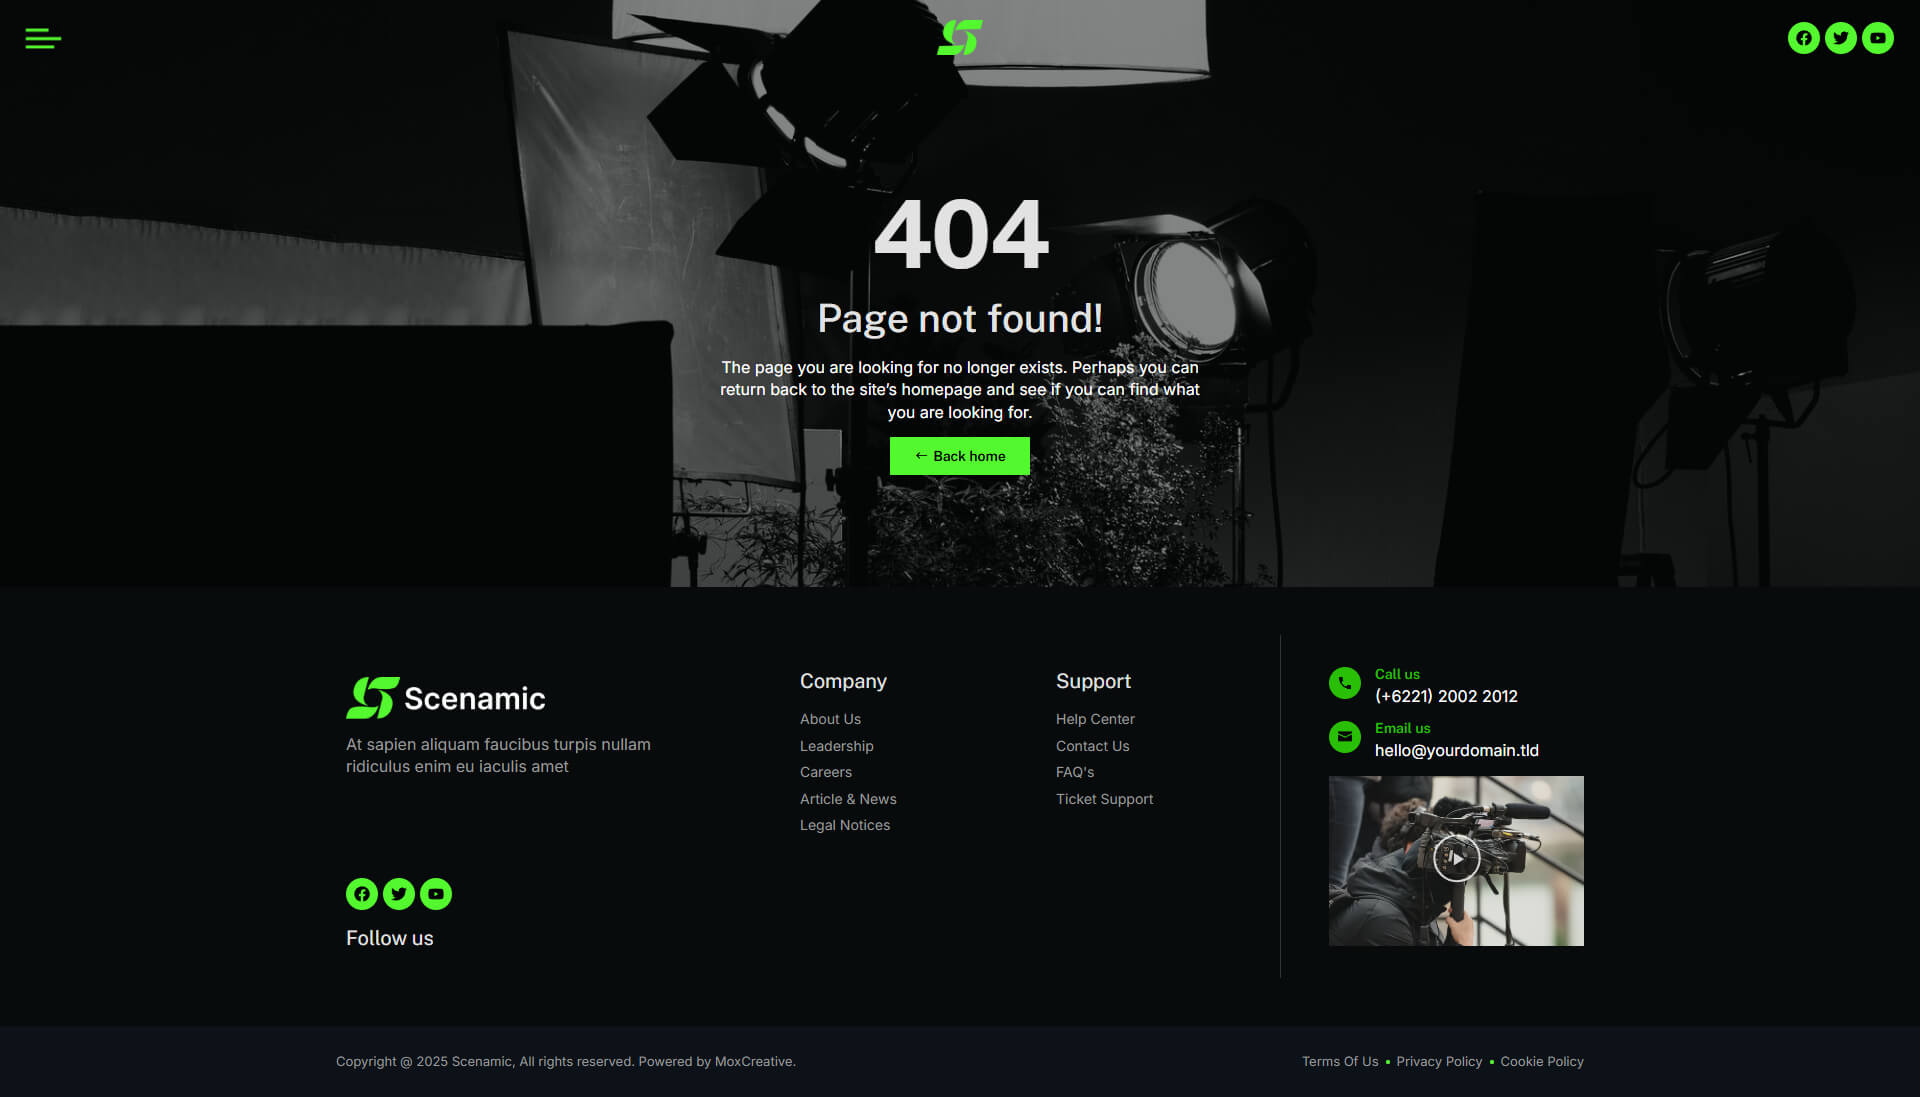Open the FAQ's link

coord(1075,772)
